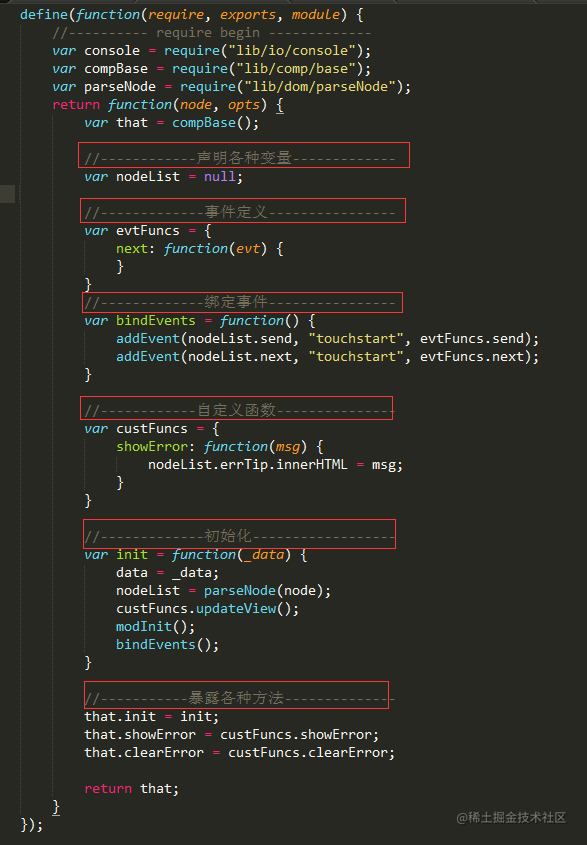Click the 'that.init = init;' line

(x=151, y=717)
